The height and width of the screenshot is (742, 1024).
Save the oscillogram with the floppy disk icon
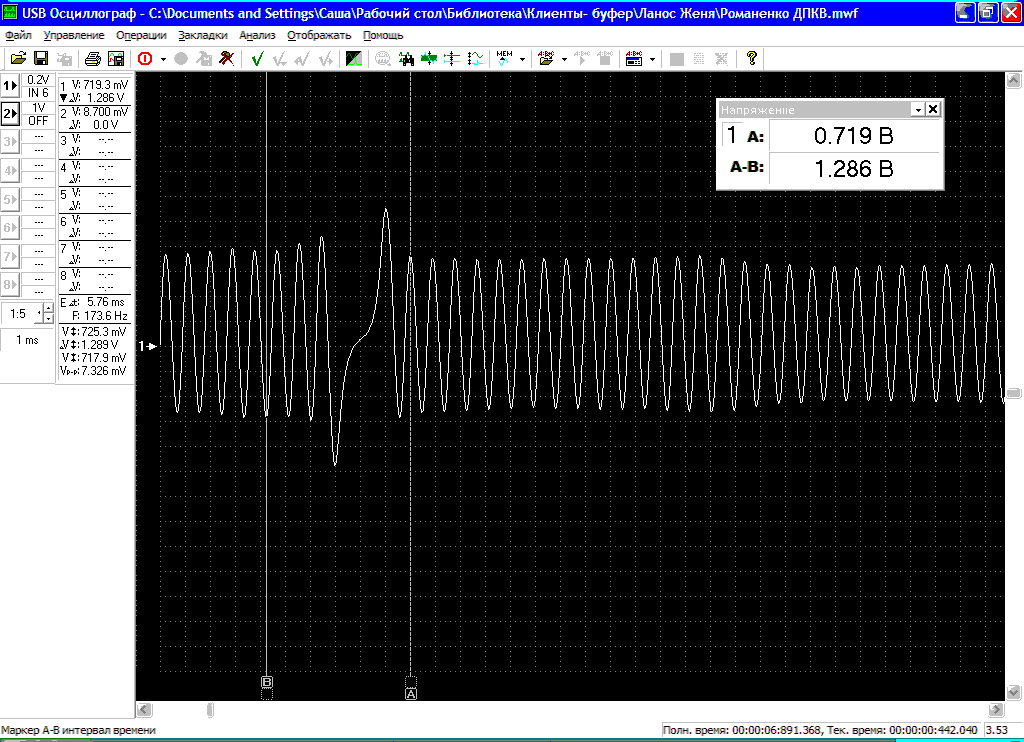(40, 59)
